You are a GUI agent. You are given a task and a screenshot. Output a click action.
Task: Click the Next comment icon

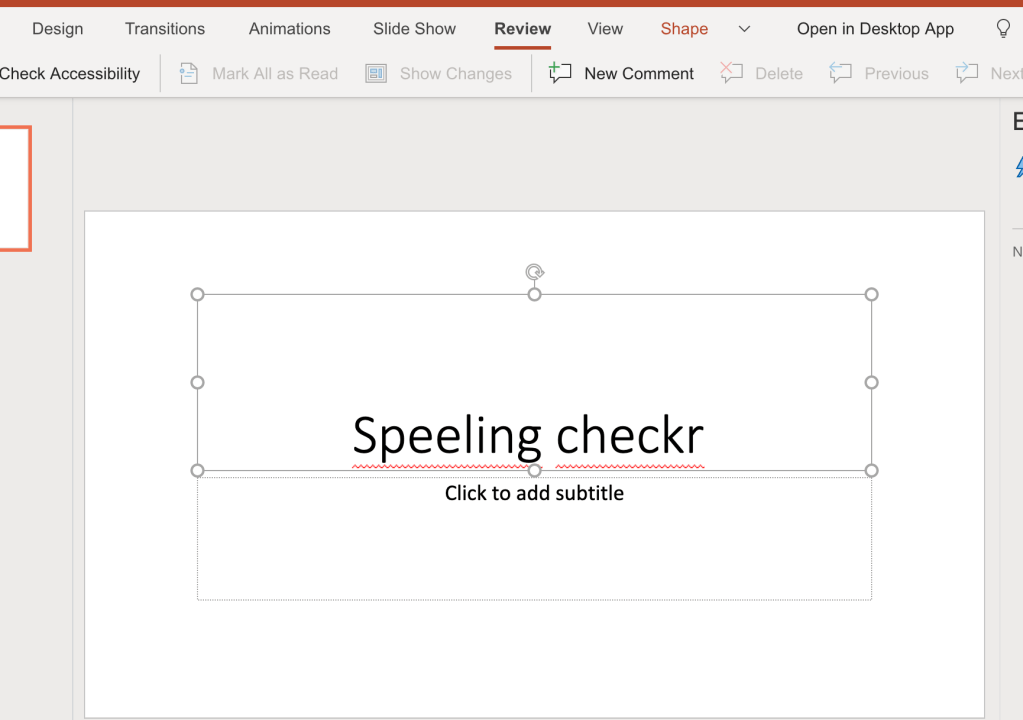click(x=967, y=73)
